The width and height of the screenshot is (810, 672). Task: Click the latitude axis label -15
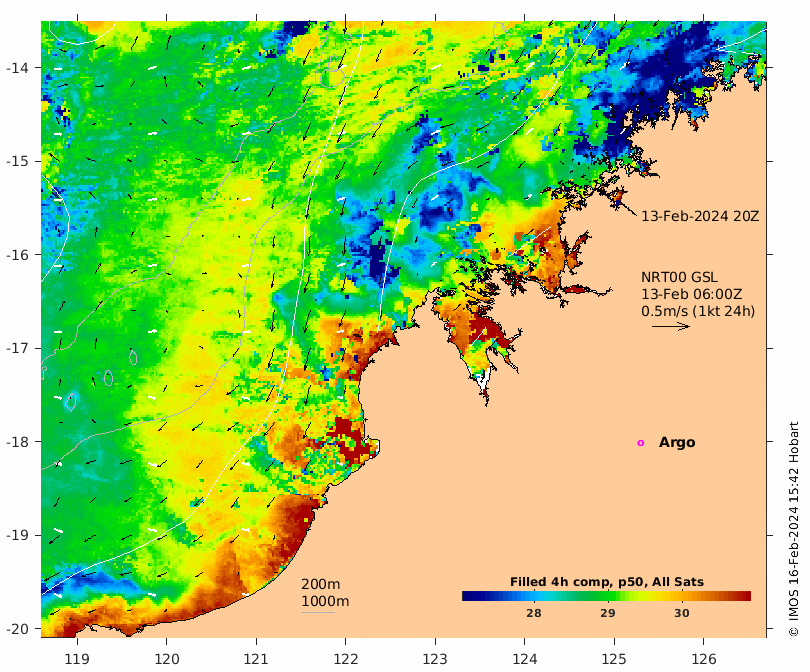[17, 161]
